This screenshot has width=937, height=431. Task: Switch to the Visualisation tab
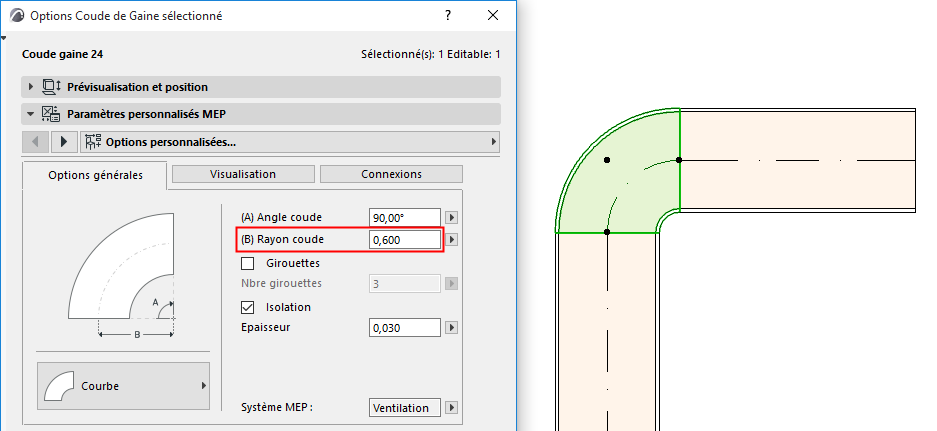243,175
